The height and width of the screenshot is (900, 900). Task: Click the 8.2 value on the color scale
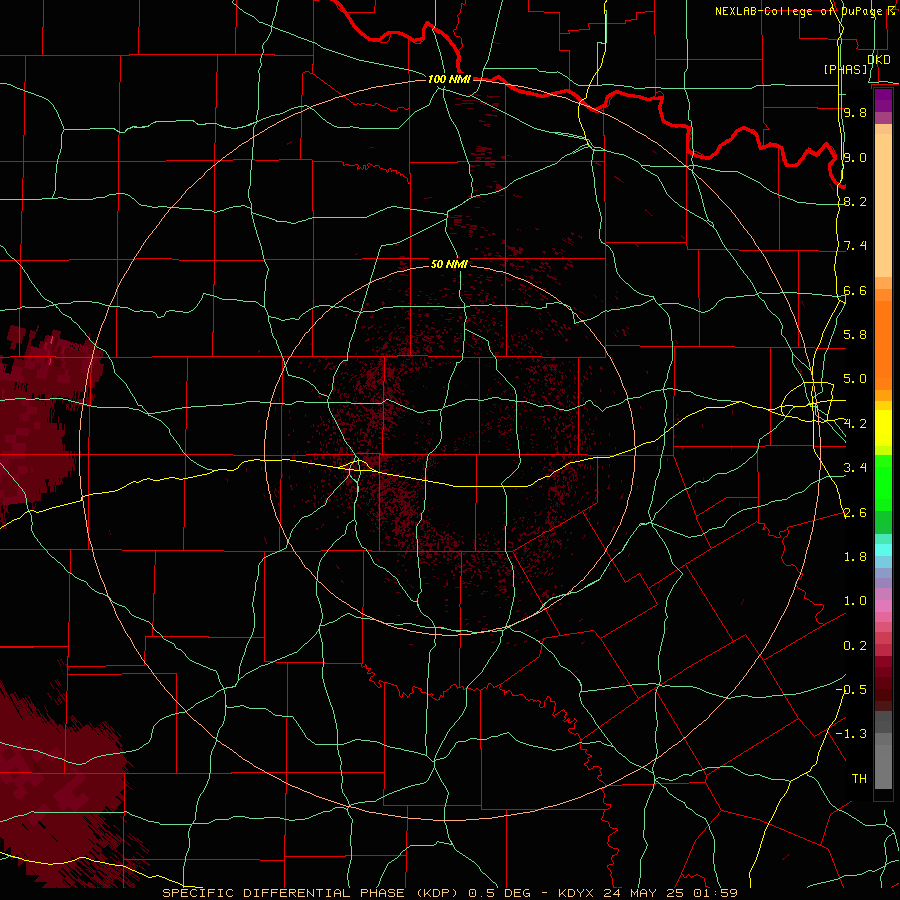coord(855,201)
